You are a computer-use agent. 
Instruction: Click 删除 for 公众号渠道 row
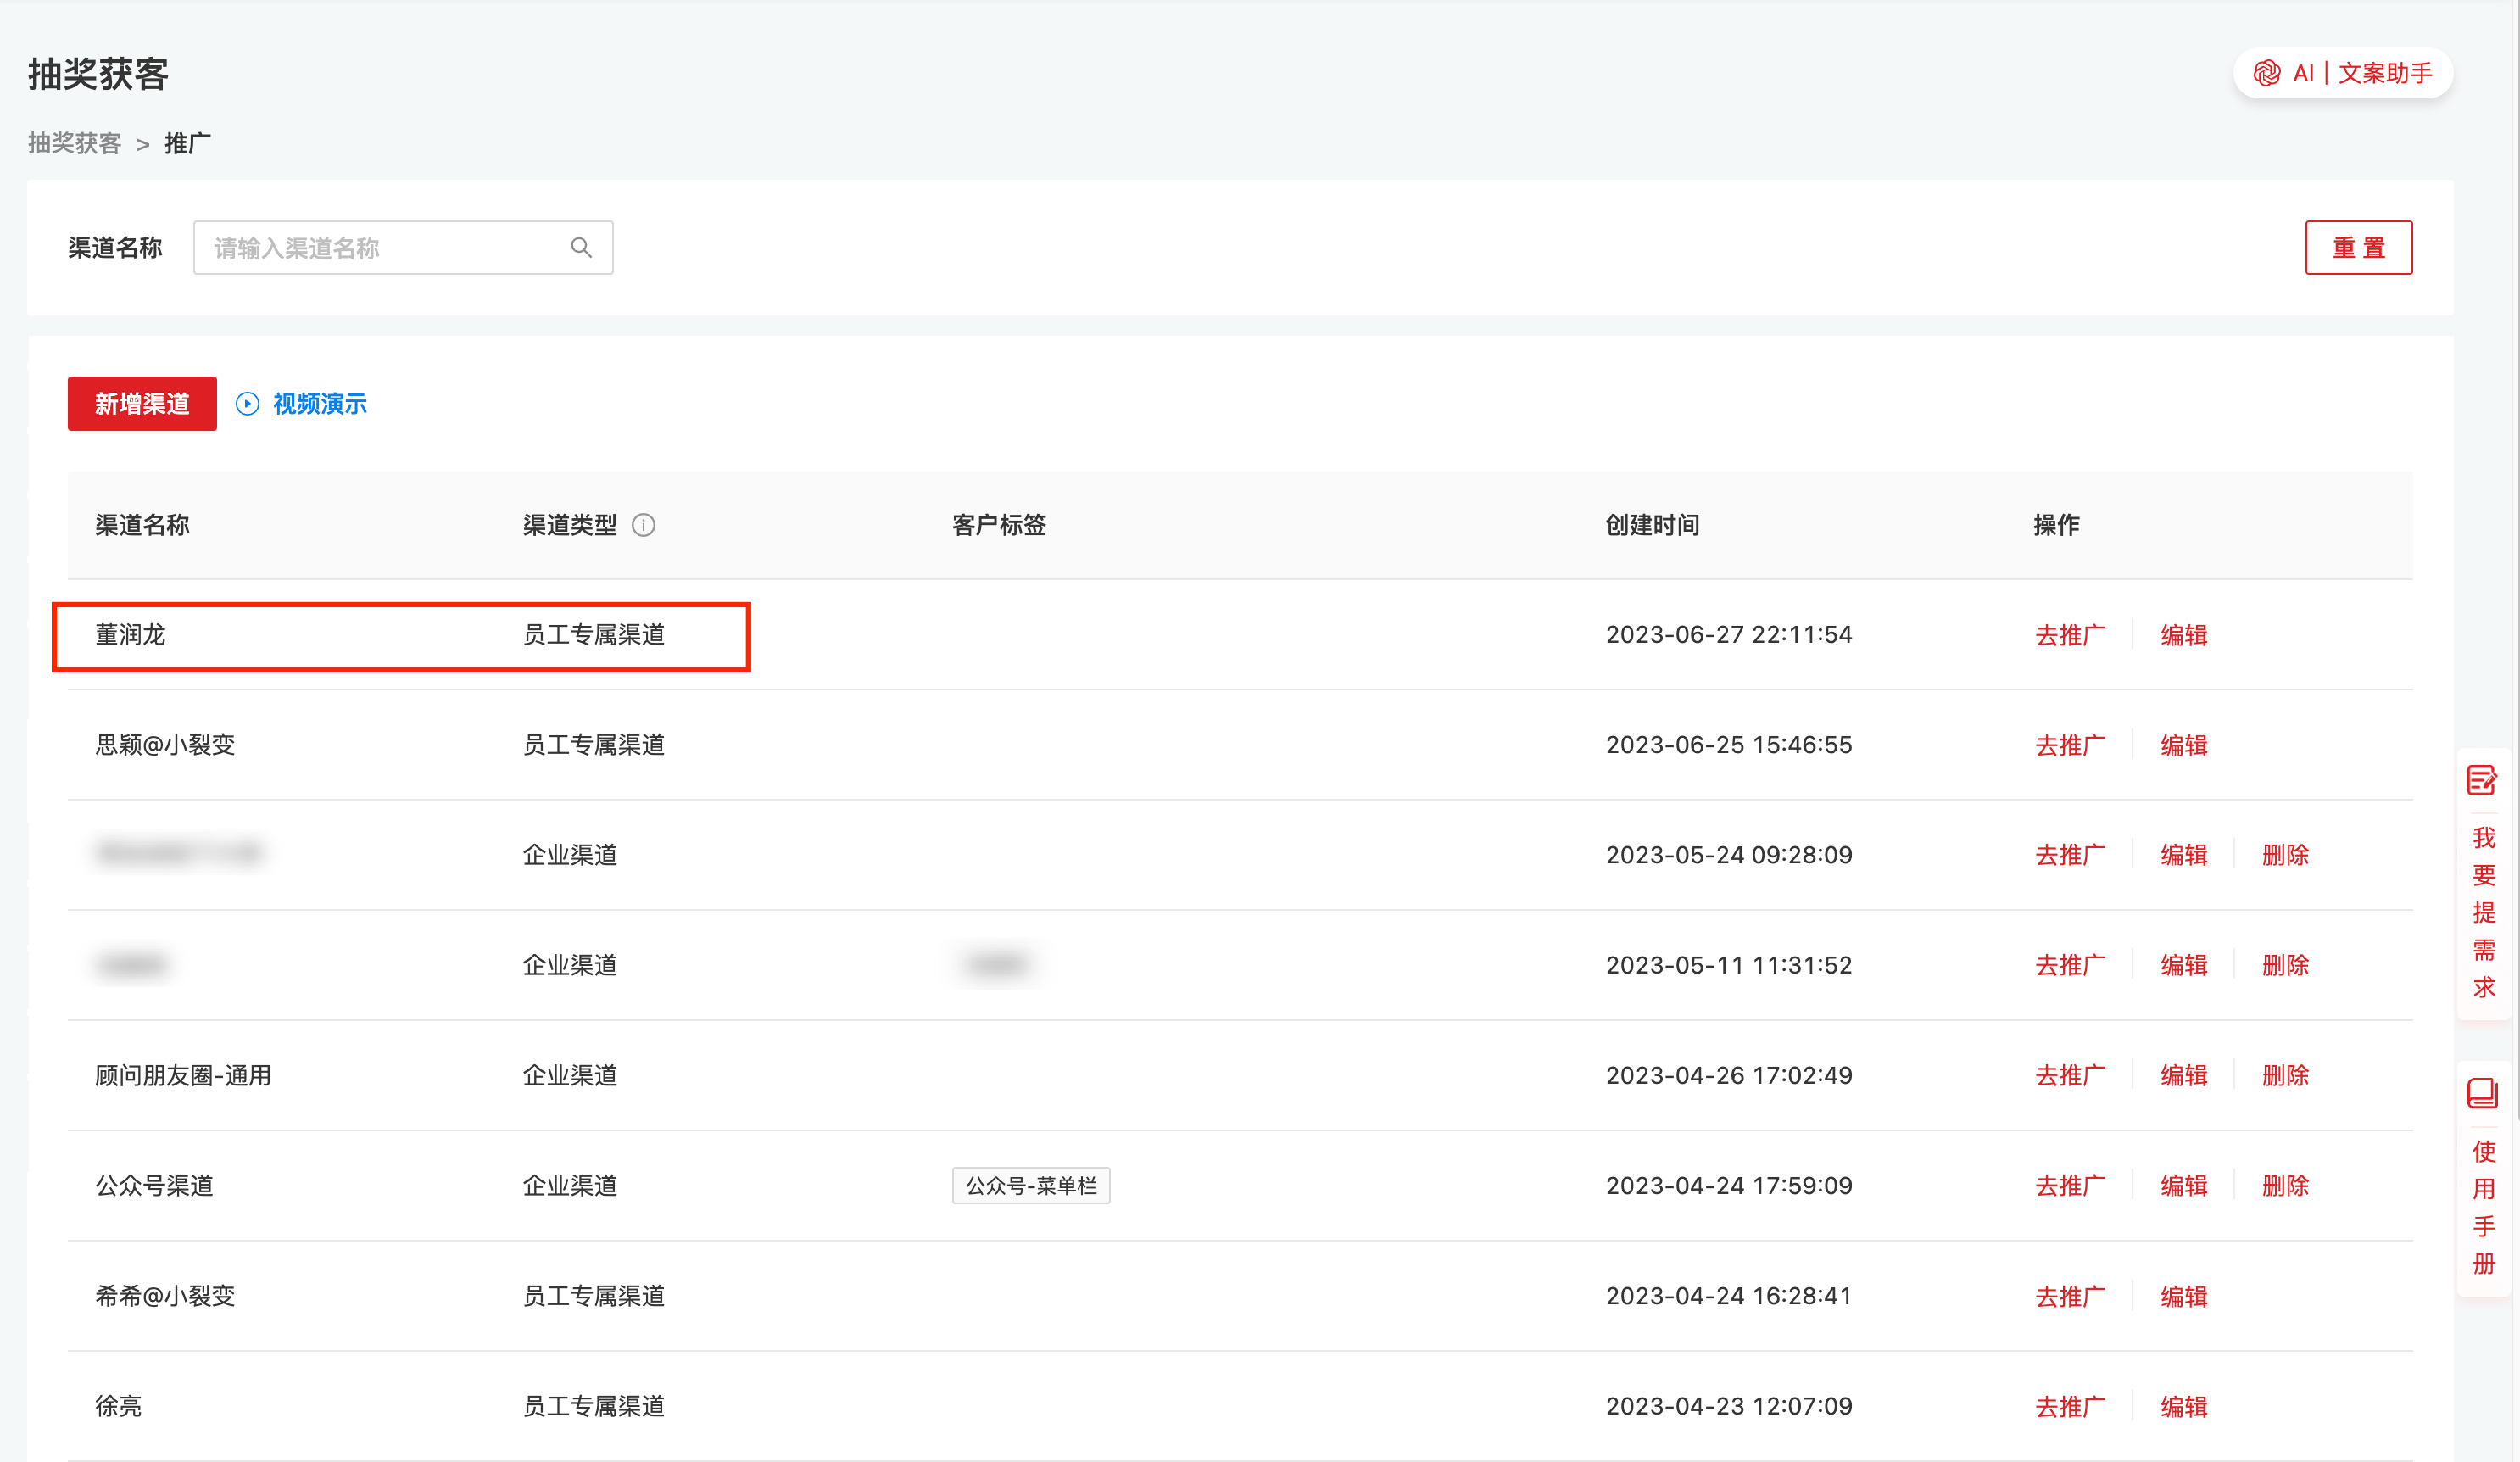click(x=2285, y=1185)
